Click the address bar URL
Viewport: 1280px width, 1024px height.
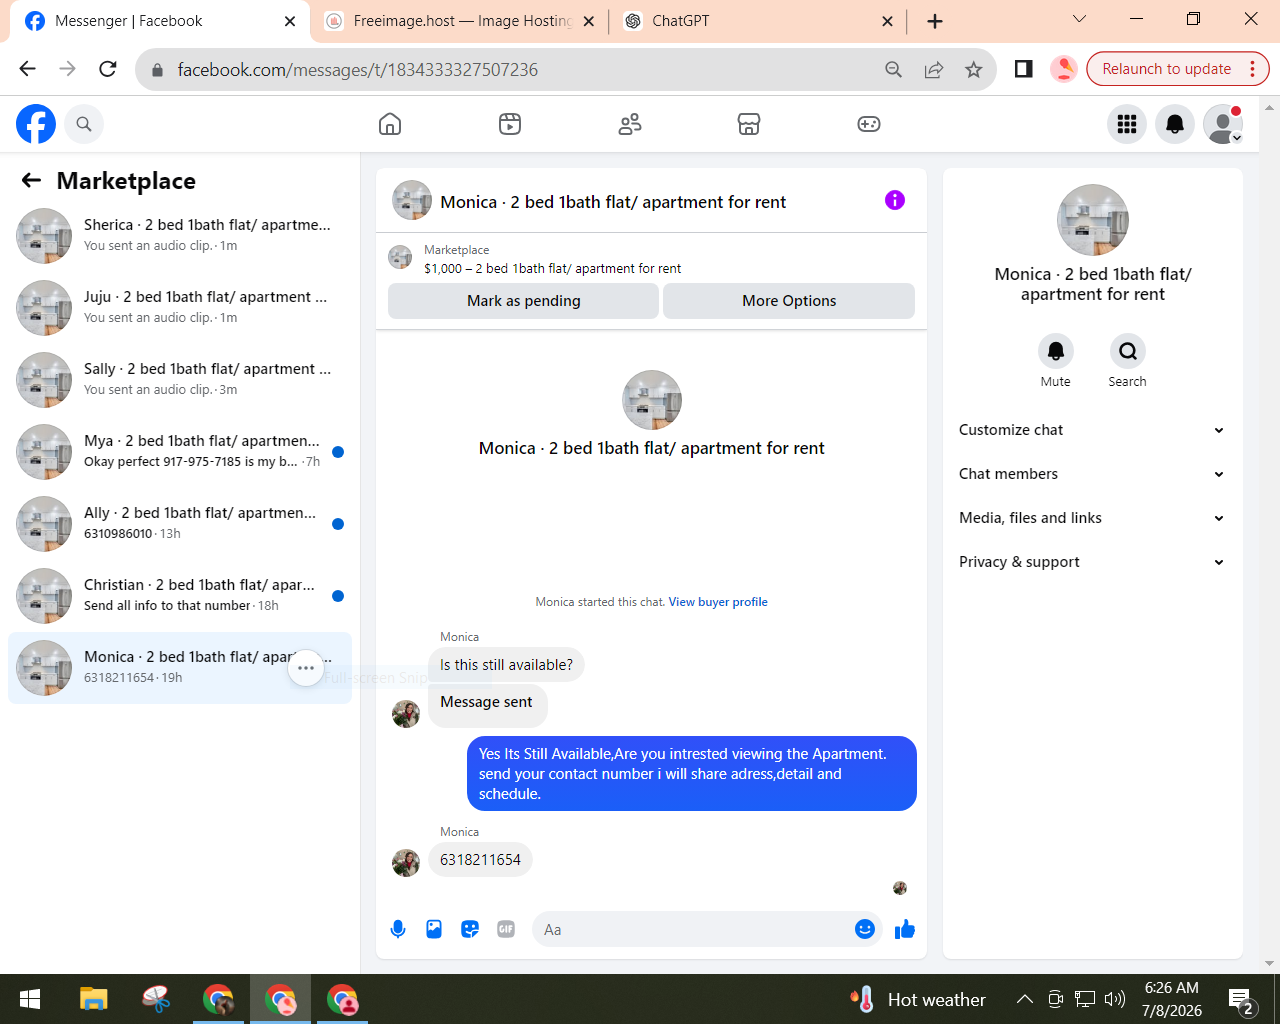tap(358, 70)
